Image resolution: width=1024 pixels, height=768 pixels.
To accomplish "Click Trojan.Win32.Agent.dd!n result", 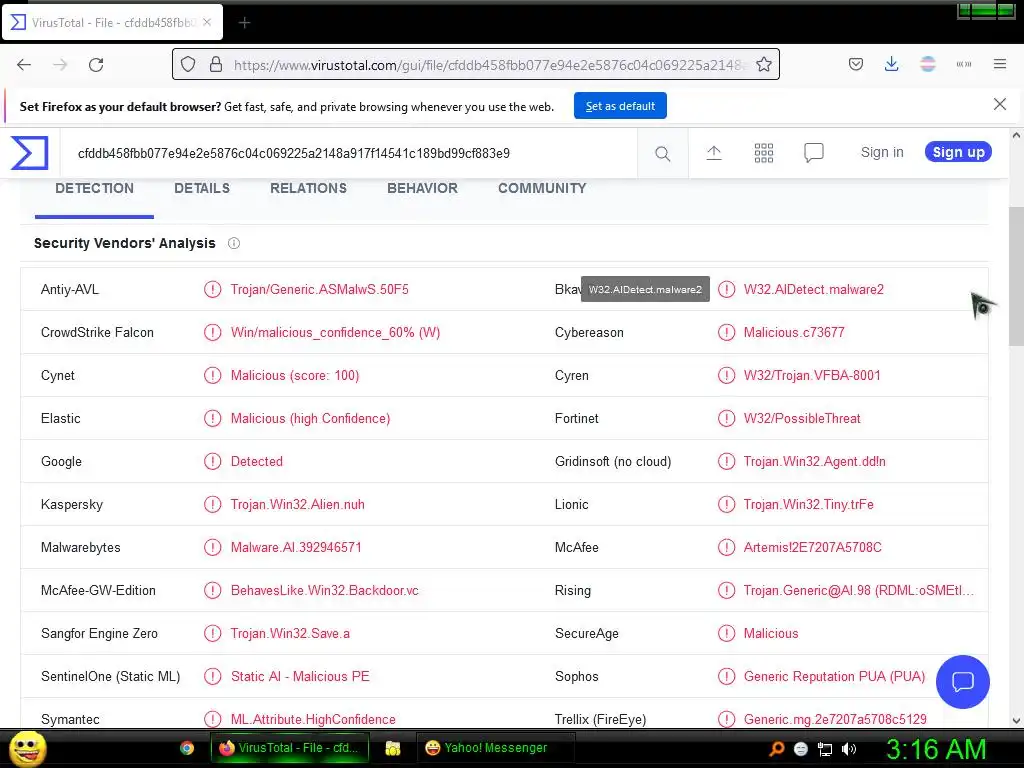I will 814,461.
